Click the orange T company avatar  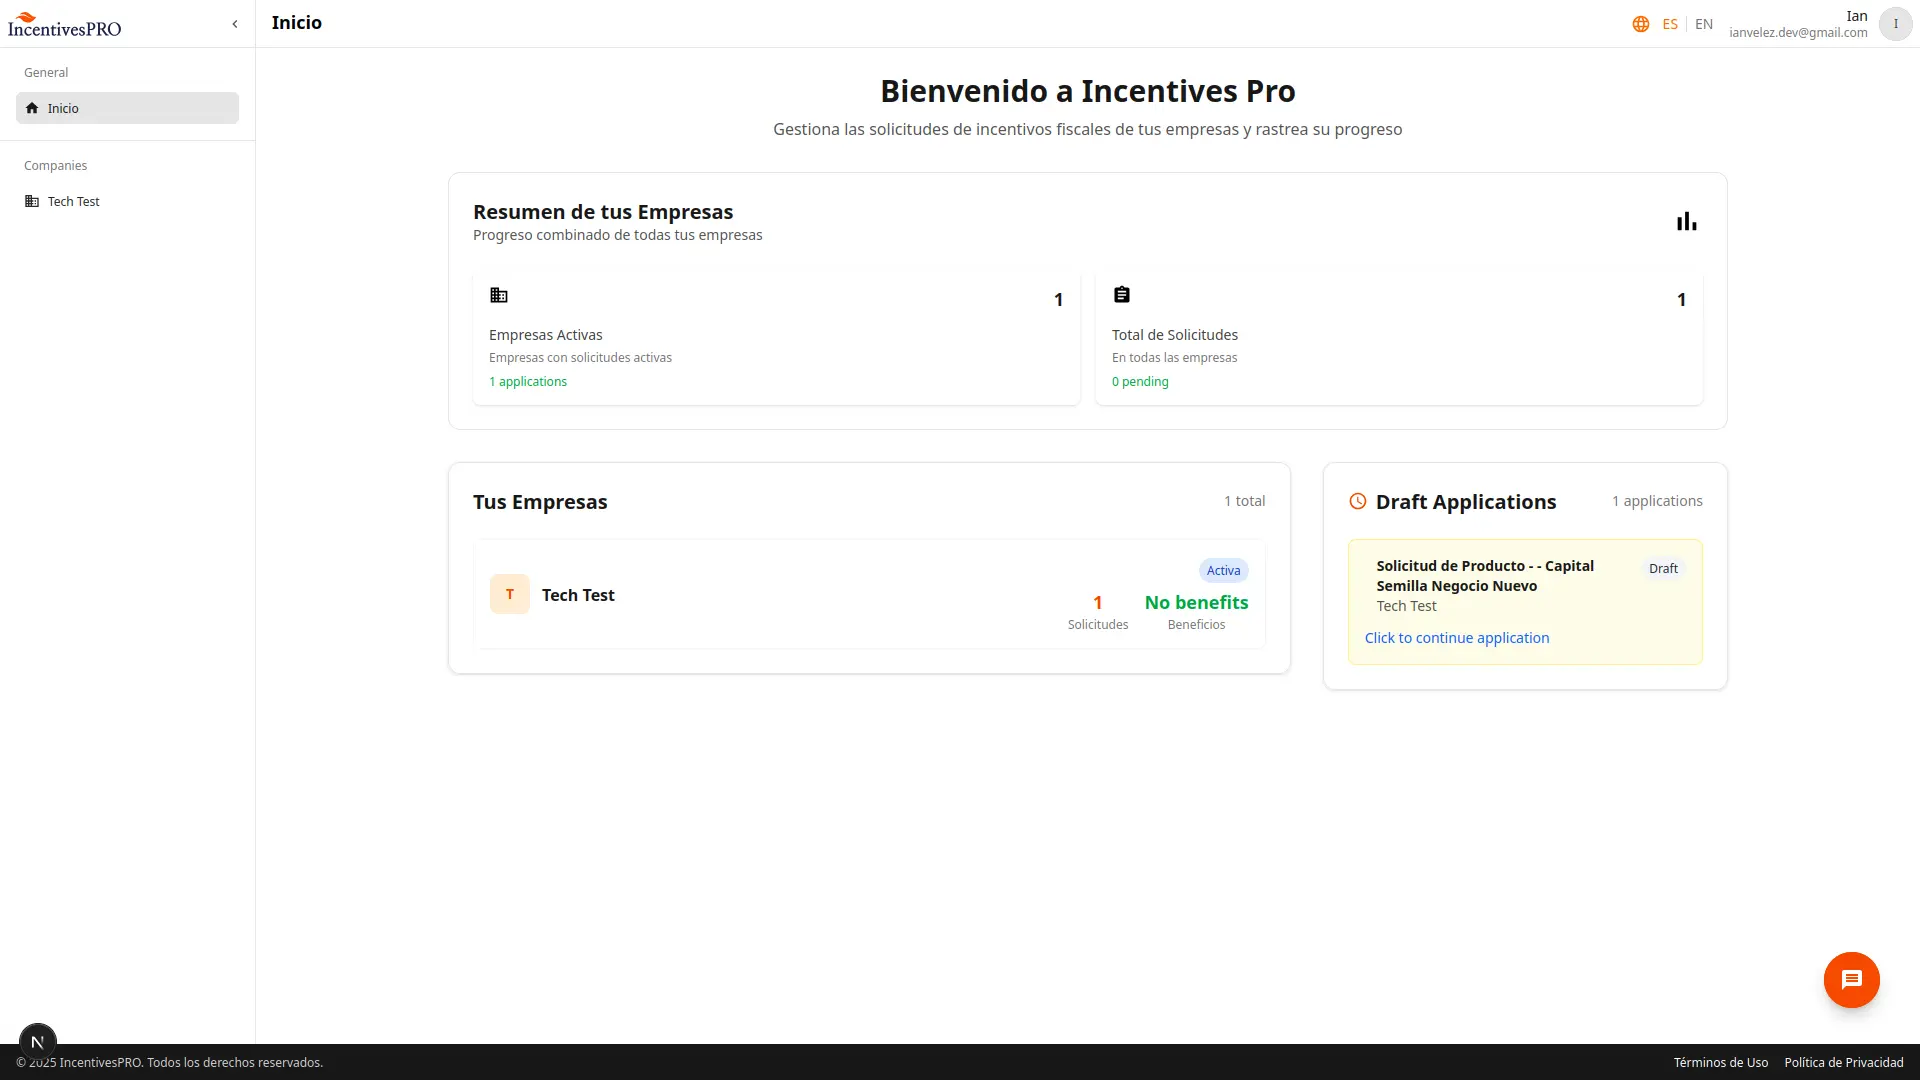click(x=509, y=594)
